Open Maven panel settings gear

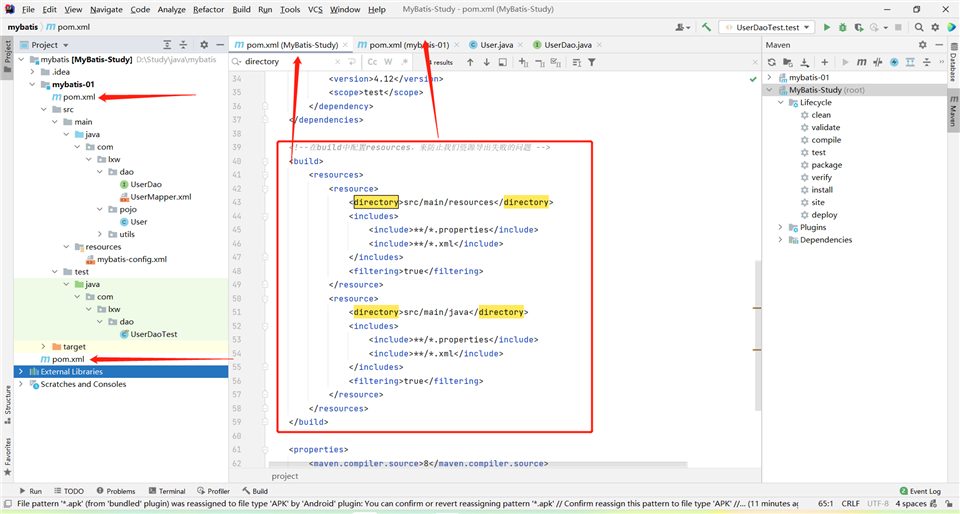[923, 45]
